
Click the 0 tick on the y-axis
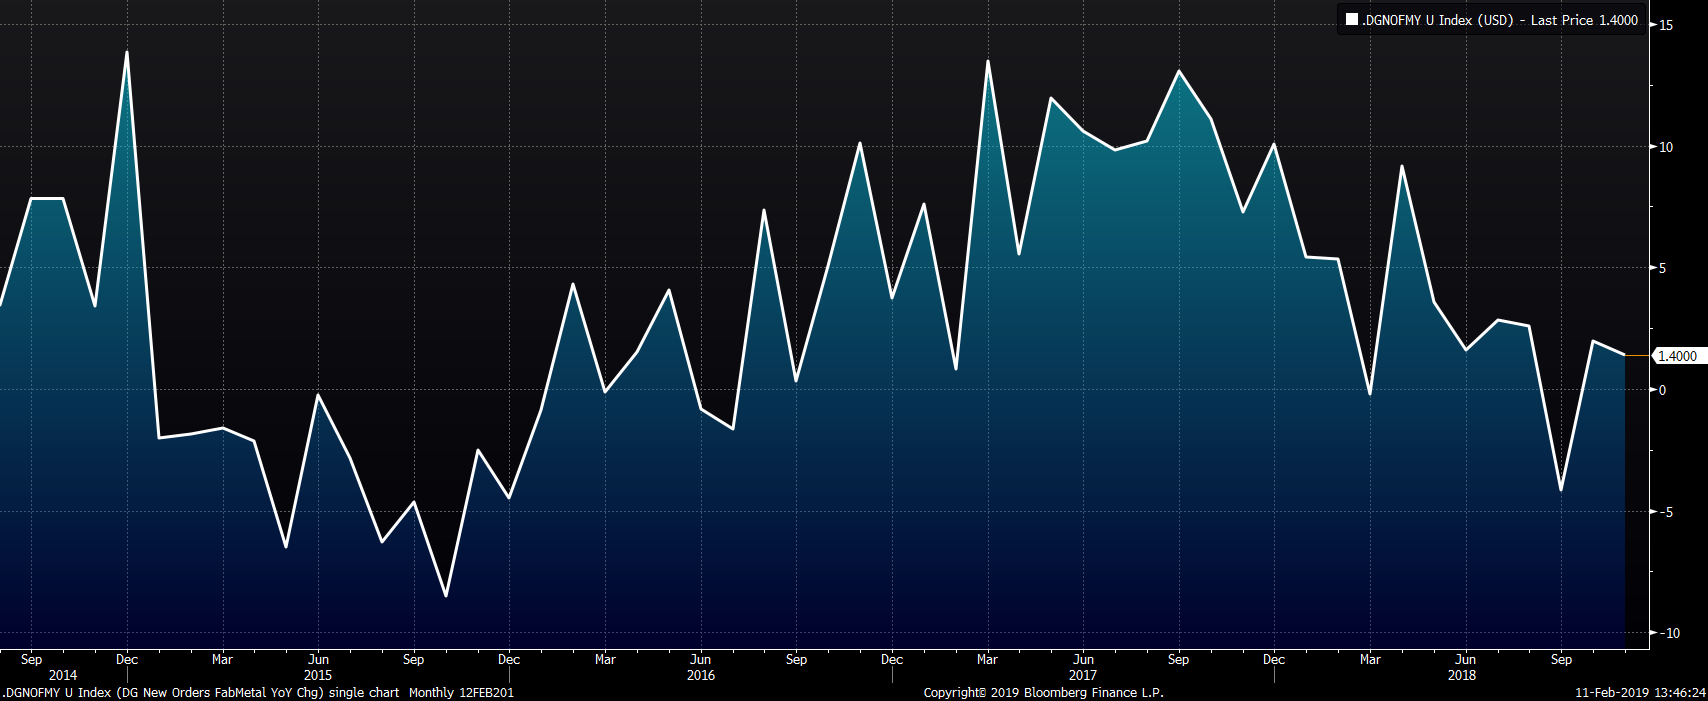(x=1663, y=390)
